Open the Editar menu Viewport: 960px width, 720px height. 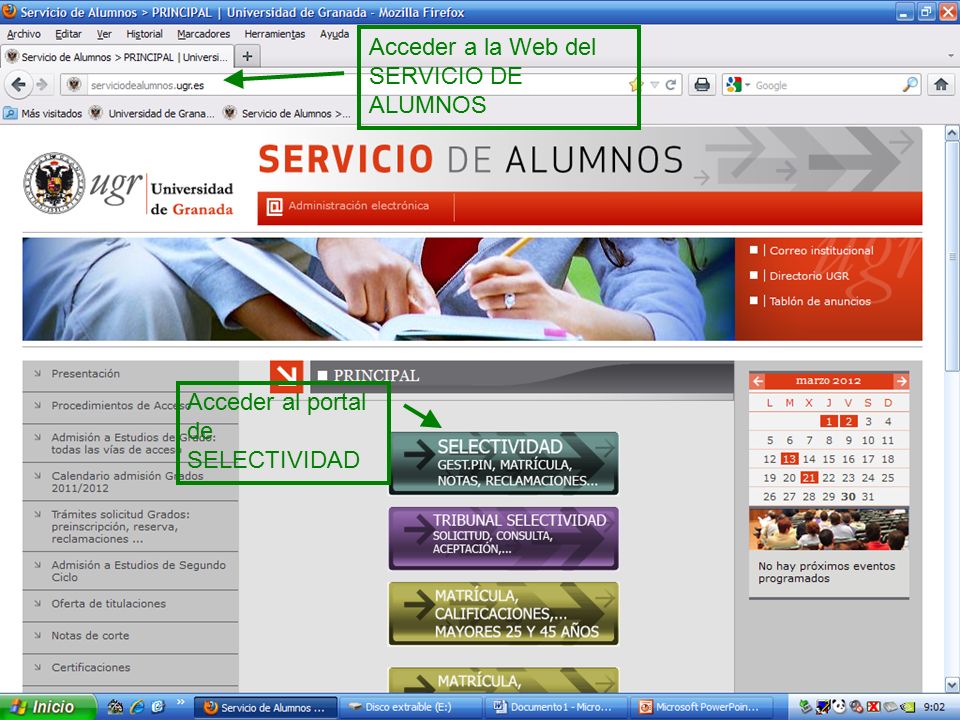point(68,34)
